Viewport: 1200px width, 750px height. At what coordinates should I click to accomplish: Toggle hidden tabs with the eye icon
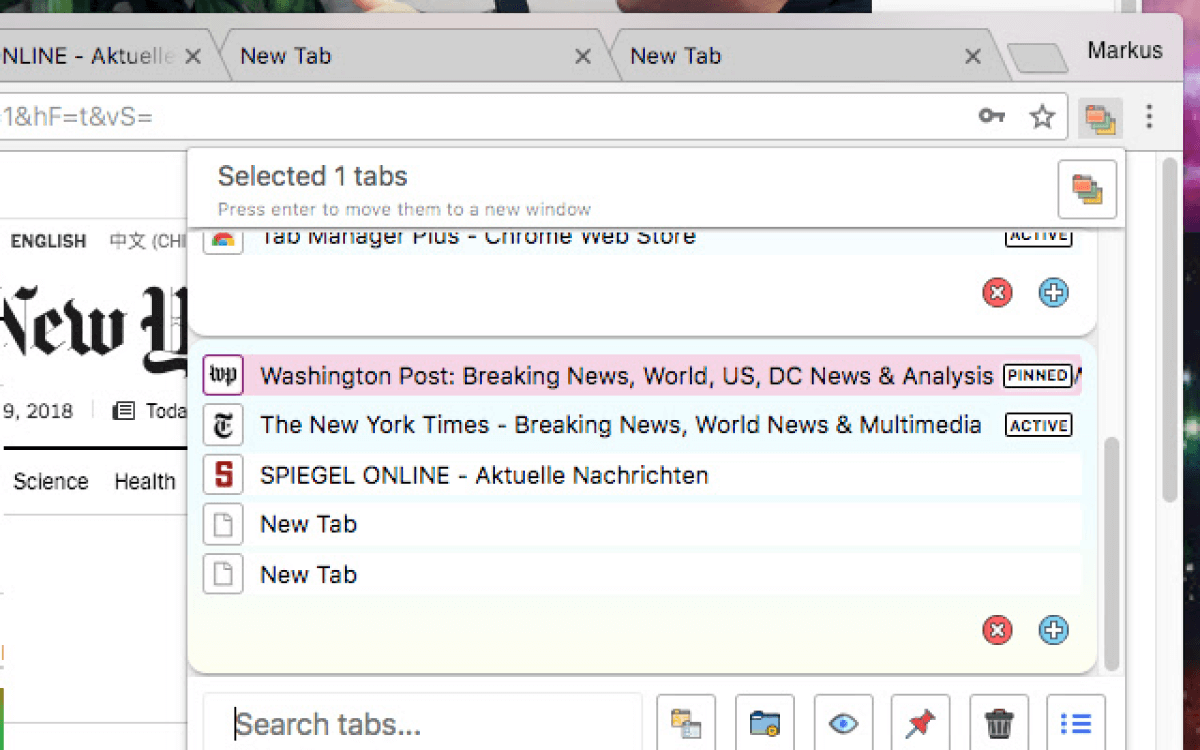[x=843, y=723]
